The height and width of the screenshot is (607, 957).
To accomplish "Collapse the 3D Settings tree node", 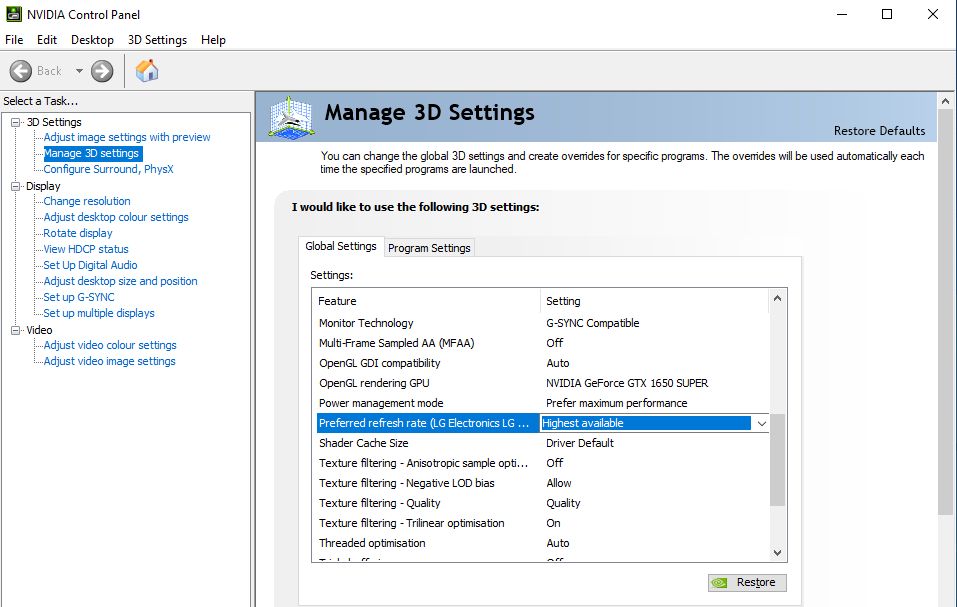I will [x=16, y=122].
